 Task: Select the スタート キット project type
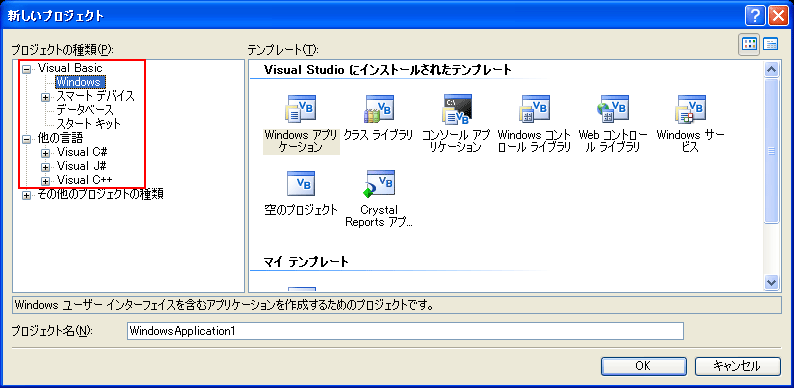click(88, 123)
